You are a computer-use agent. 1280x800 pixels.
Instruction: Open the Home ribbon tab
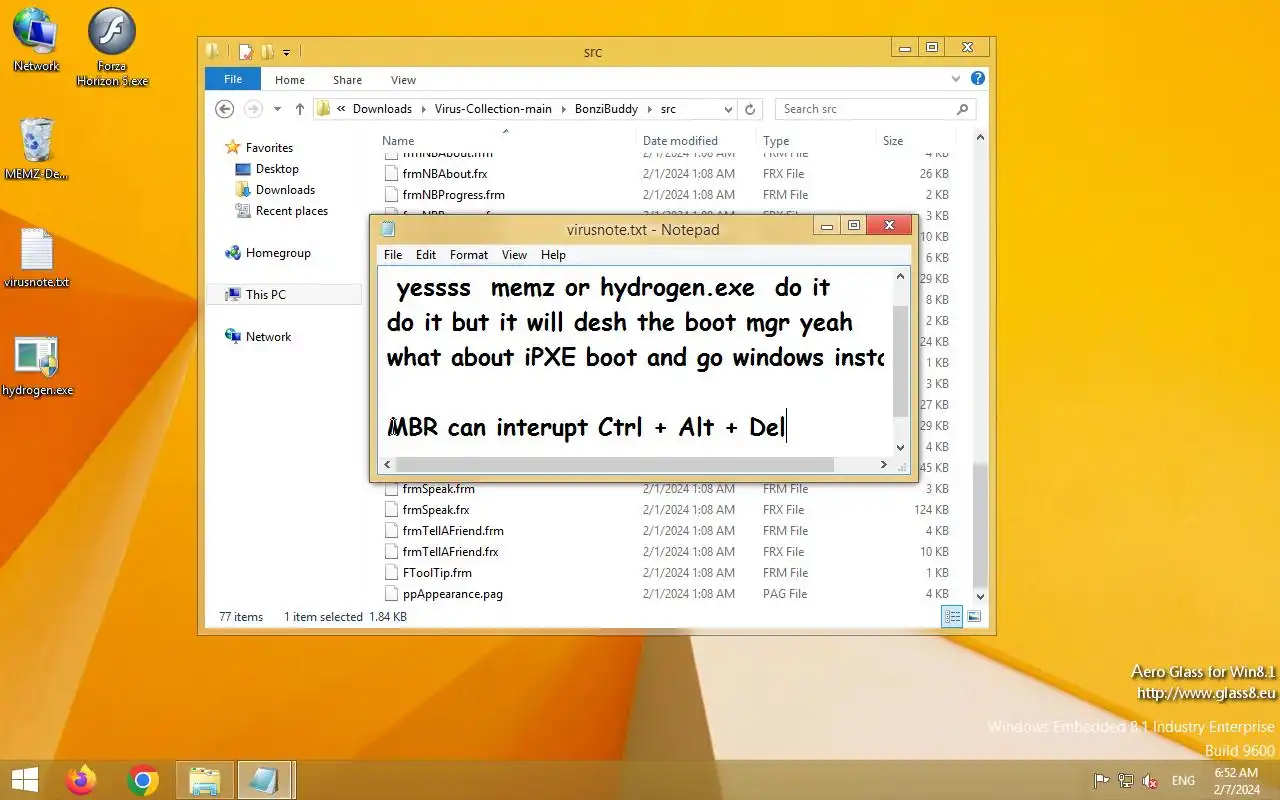click(x=290, y=80)
